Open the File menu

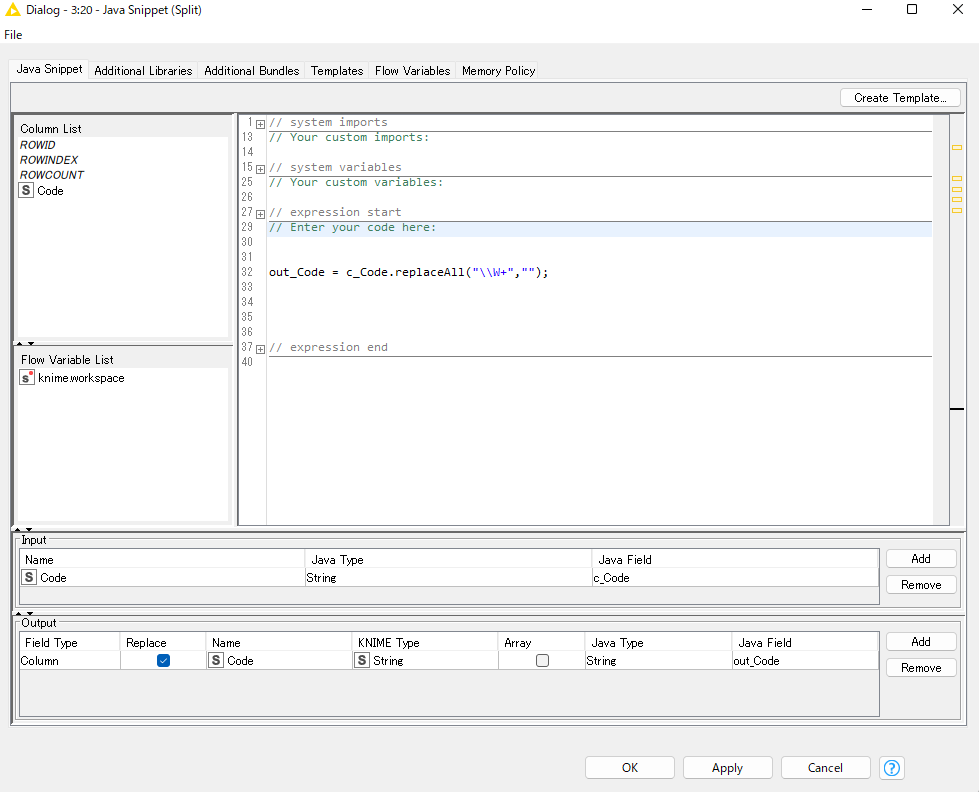click(13, 35)
